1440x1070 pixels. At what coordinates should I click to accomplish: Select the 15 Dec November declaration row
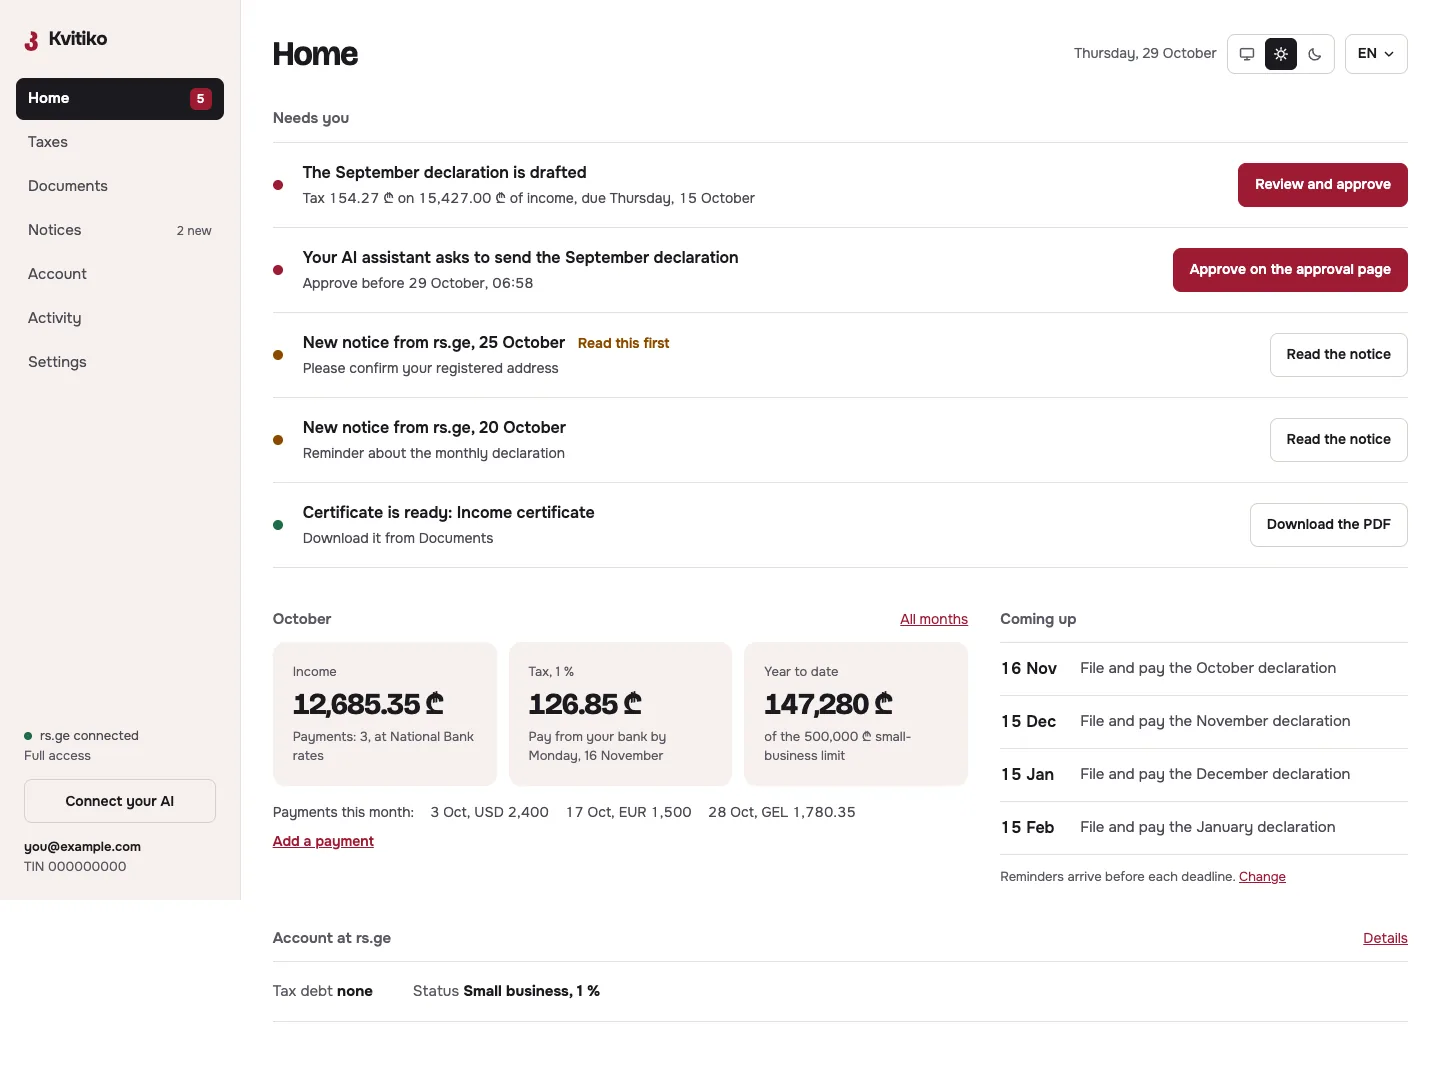point(1204,722)
